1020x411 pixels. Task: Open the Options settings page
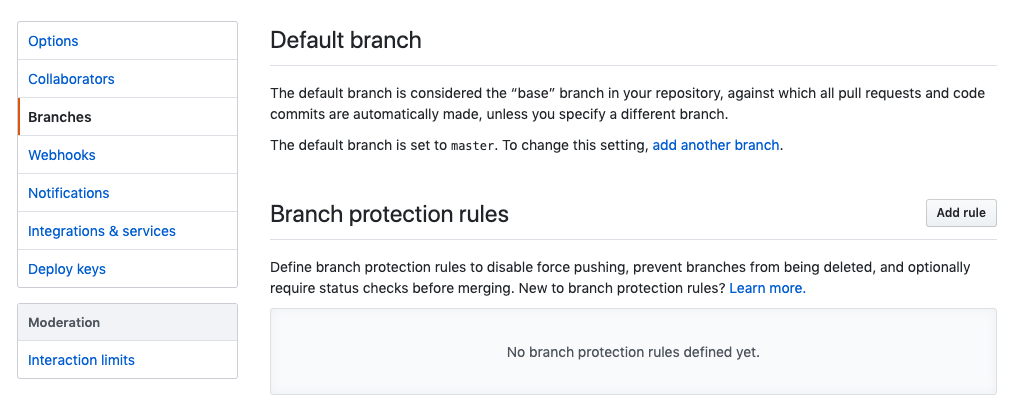click(x=53, y=41)
